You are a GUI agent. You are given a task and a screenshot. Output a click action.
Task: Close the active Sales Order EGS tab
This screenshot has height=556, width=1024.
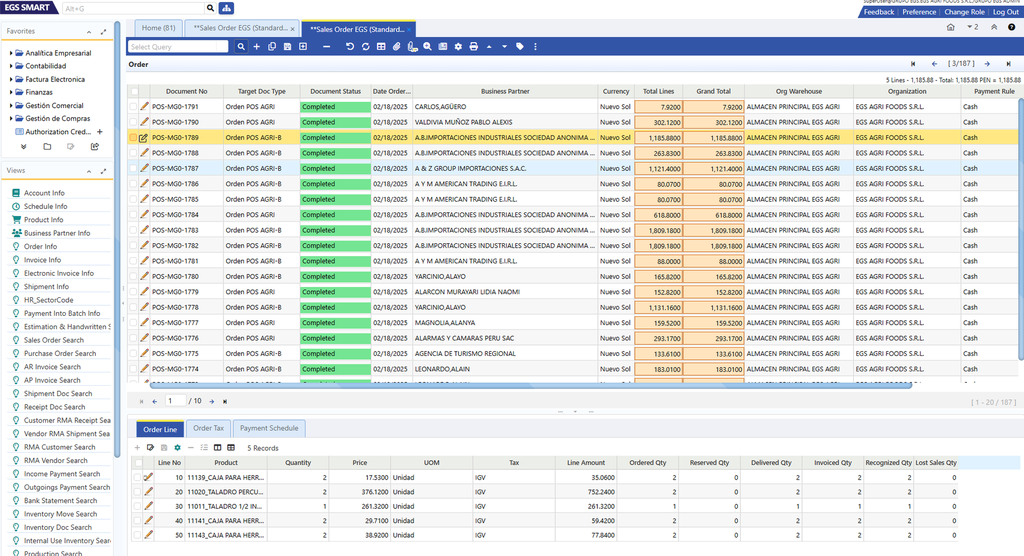point(409,29)
